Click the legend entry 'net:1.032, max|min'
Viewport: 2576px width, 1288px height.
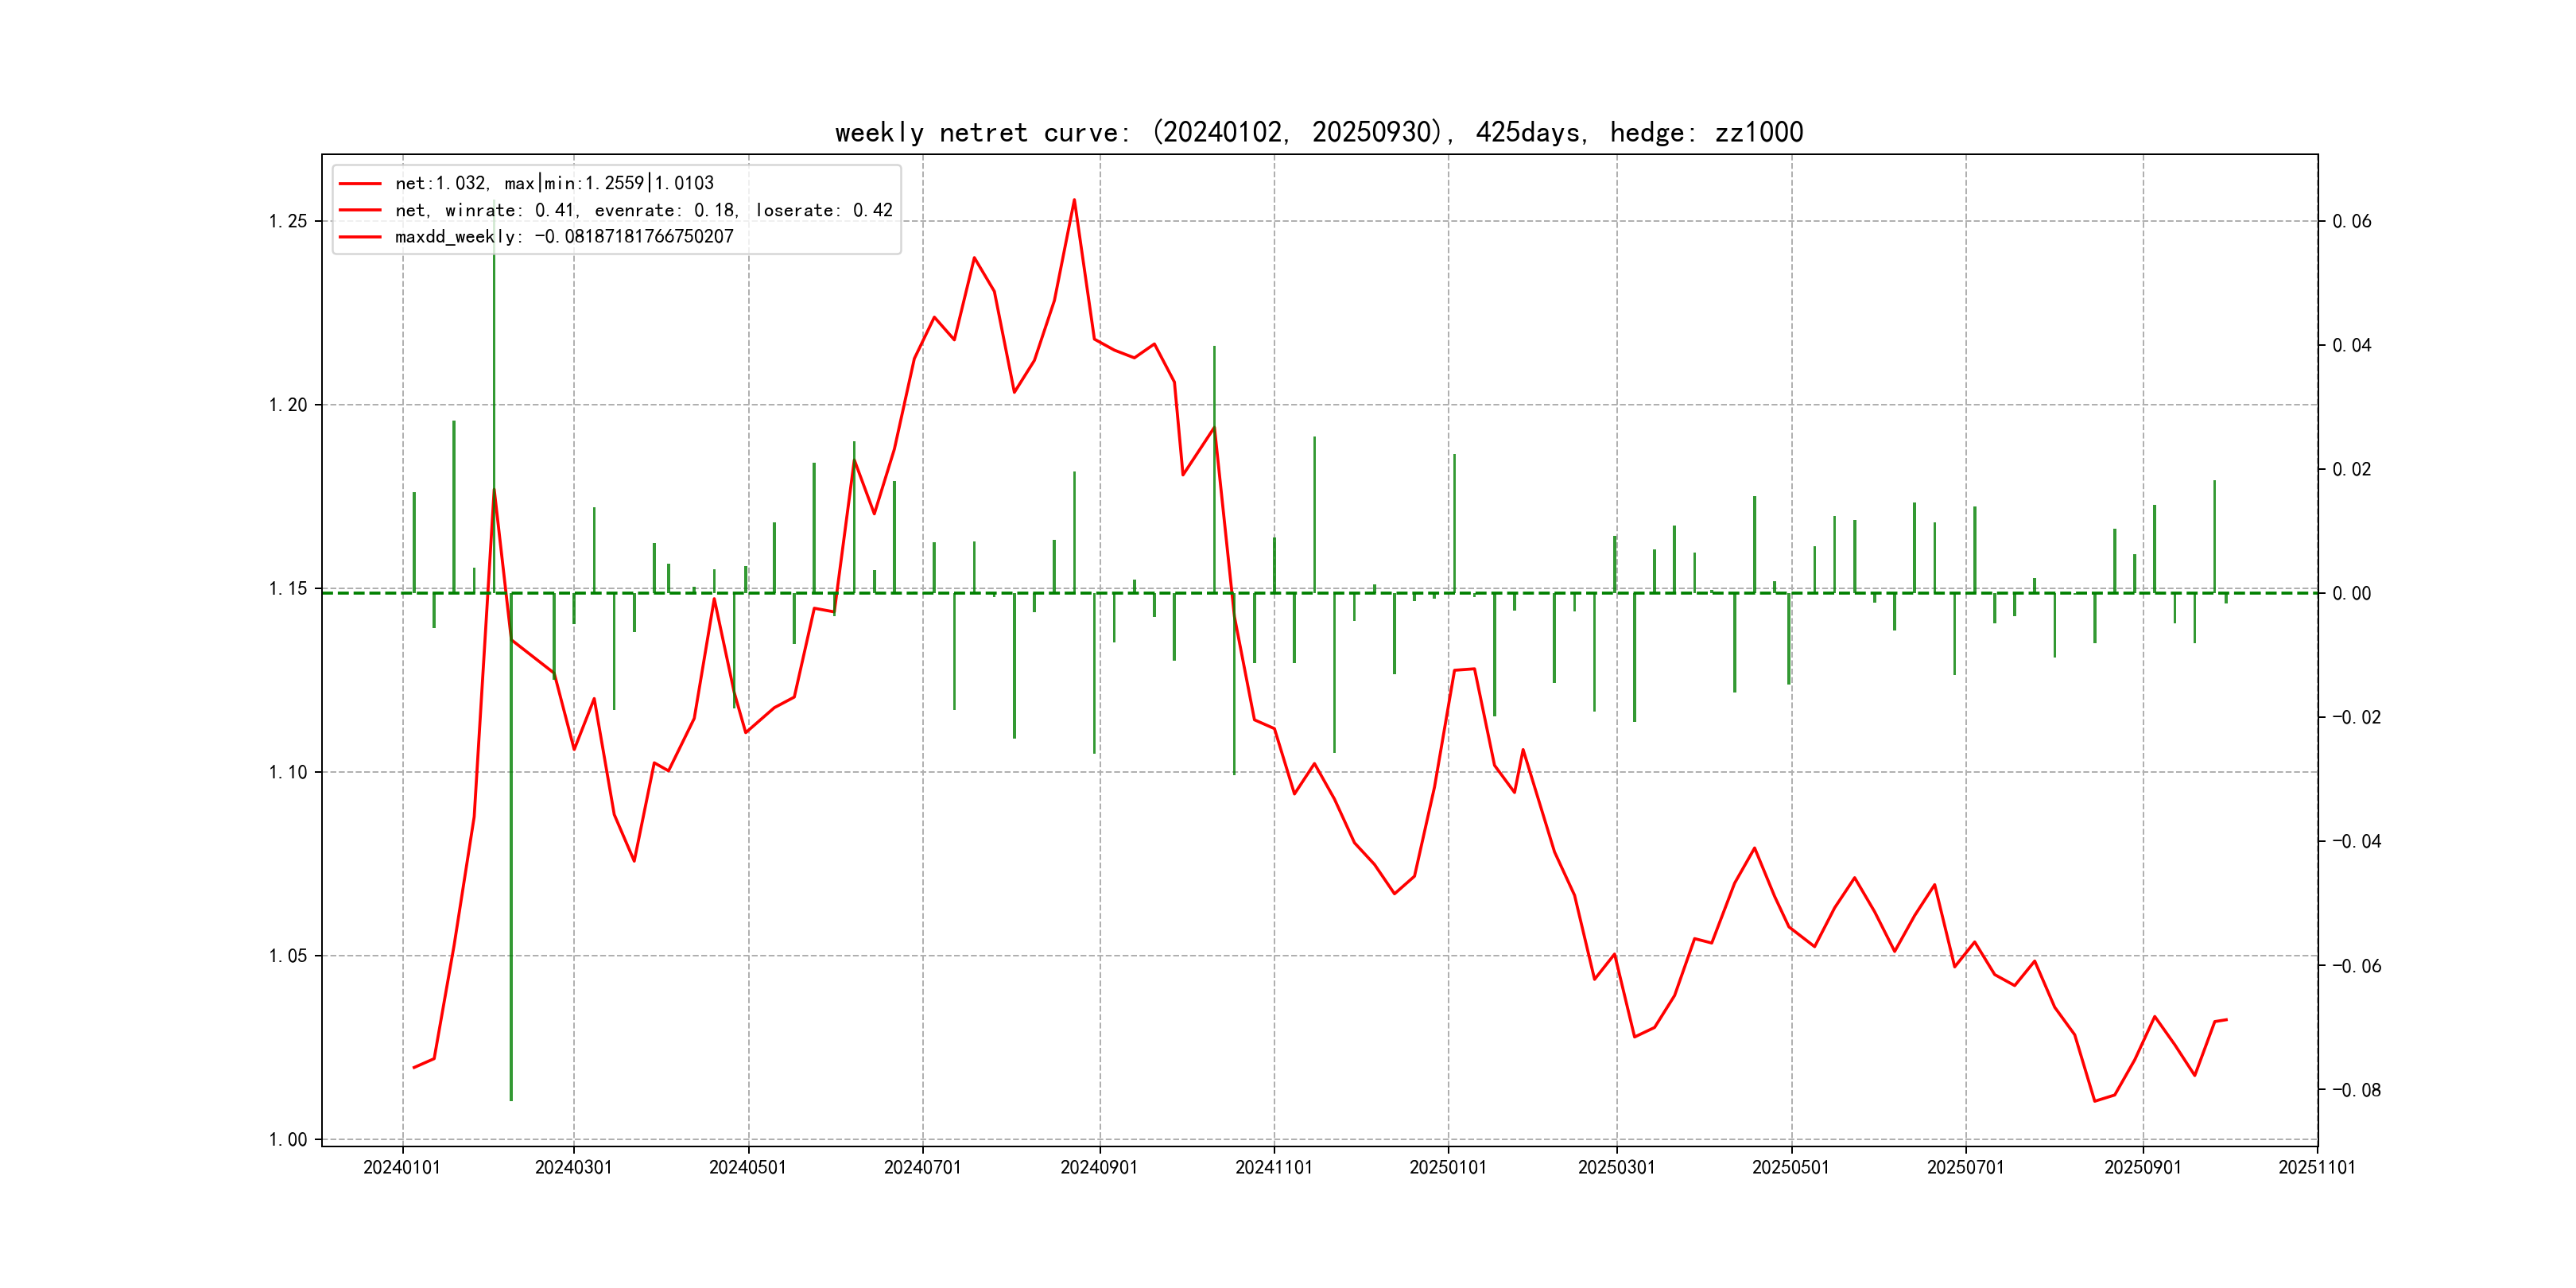(554, 183)
